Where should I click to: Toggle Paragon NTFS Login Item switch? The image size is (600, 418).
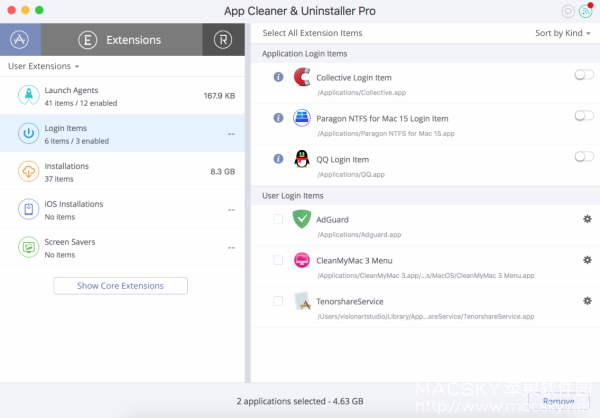pyautogui.click(x=584, y=115)
